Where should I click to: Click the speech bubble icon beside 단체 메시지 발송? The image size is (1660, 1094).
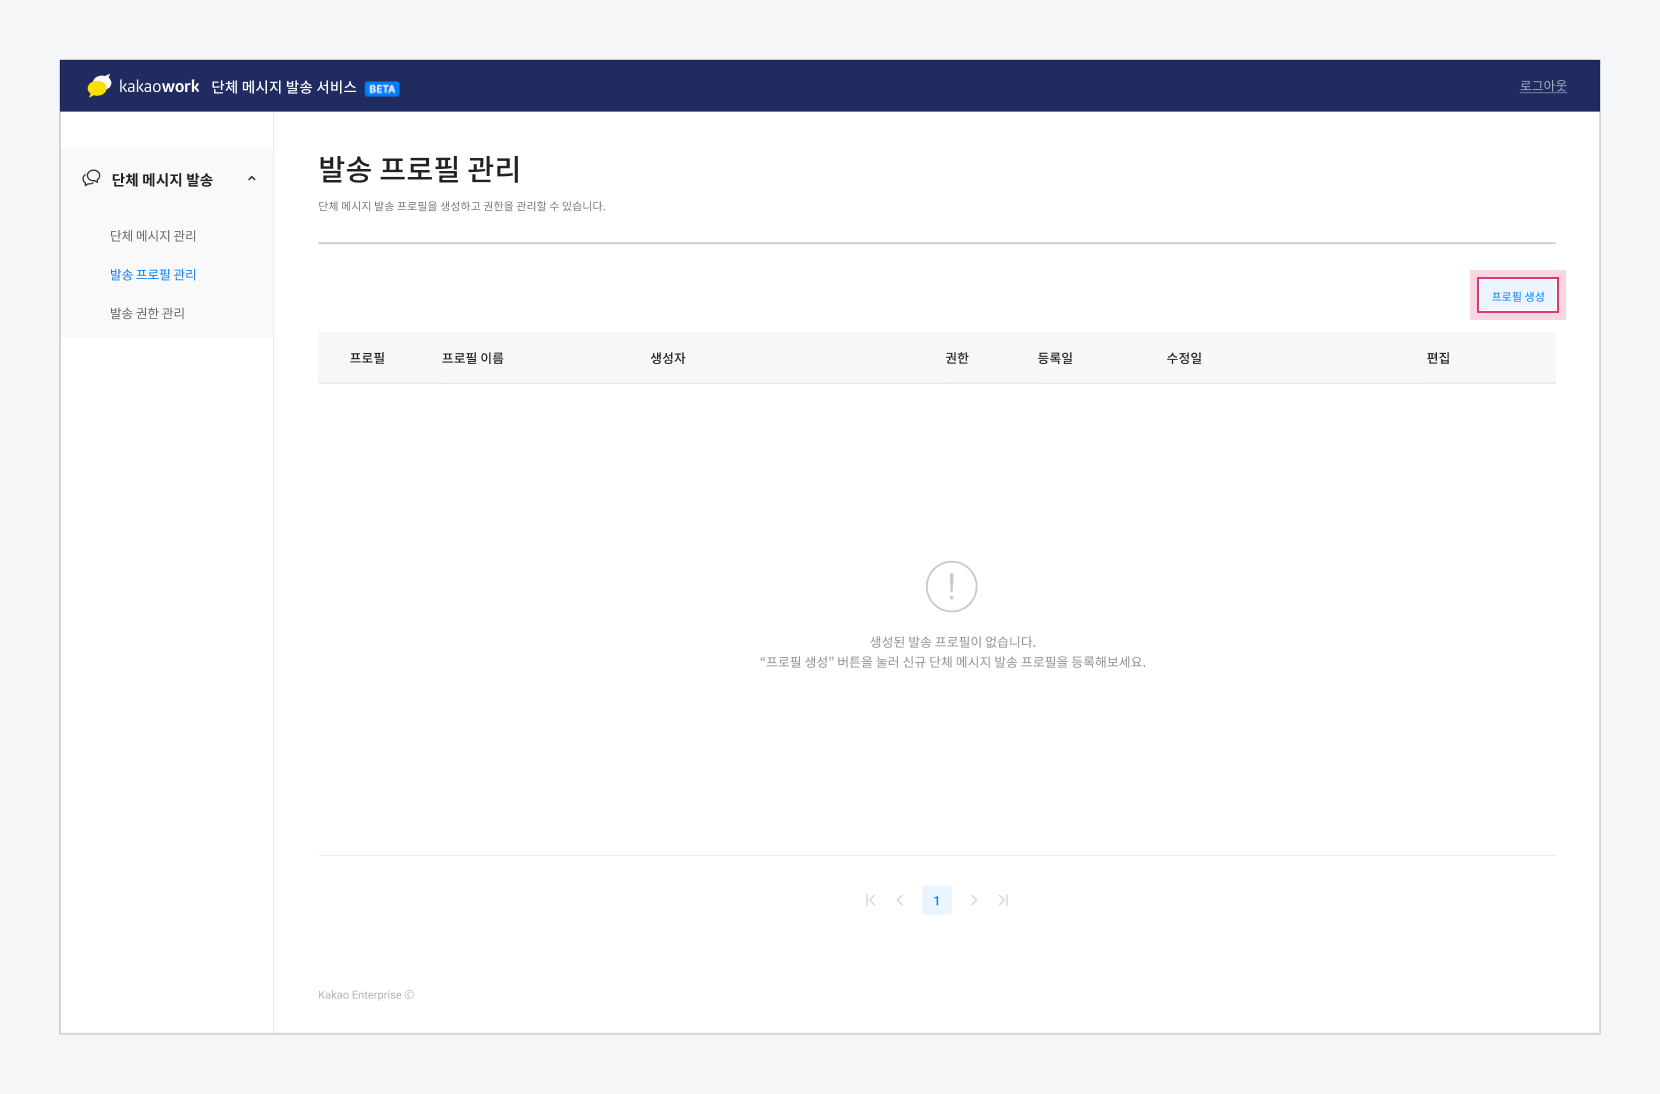[x=91, y=178]
